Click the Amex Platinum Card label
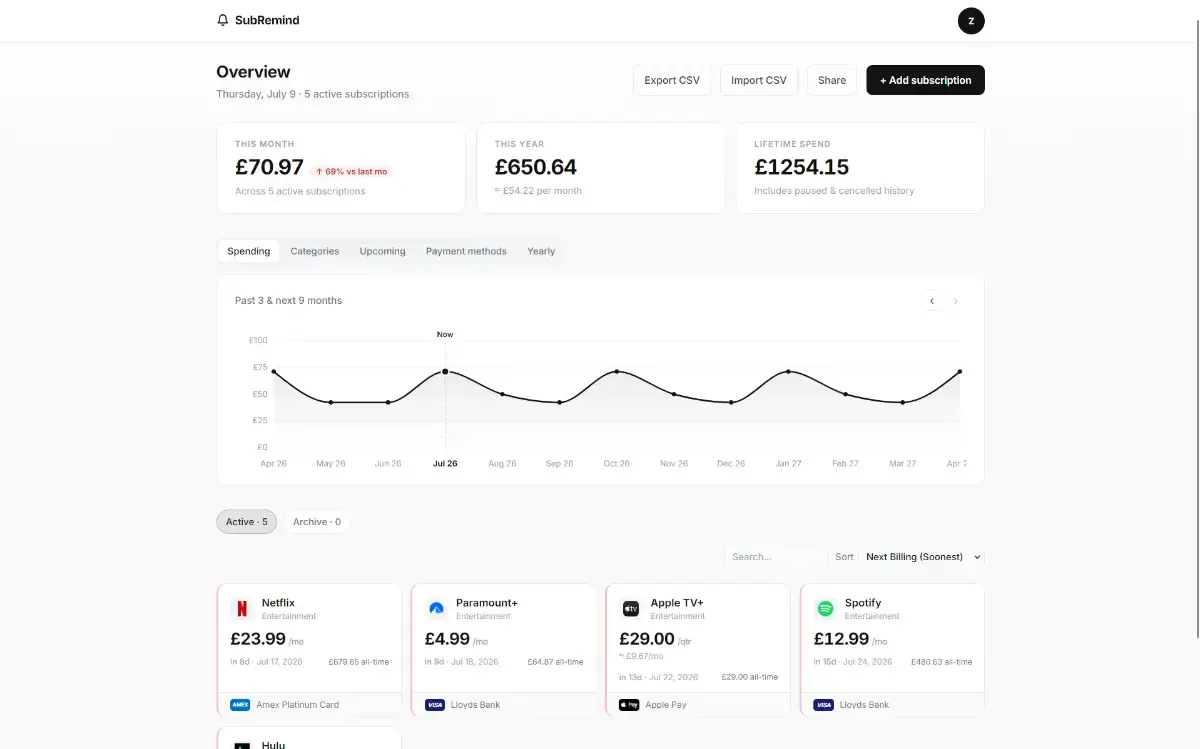 297,705
